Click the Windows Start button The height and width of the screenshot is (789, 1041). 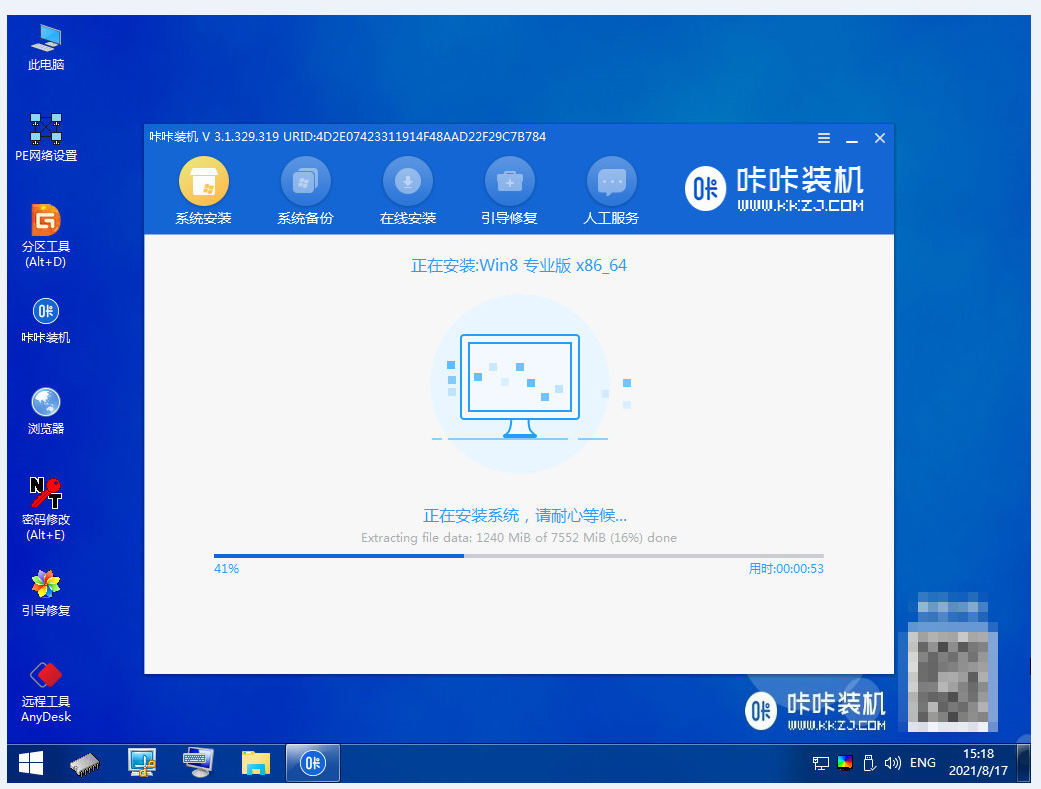[30, 764]
